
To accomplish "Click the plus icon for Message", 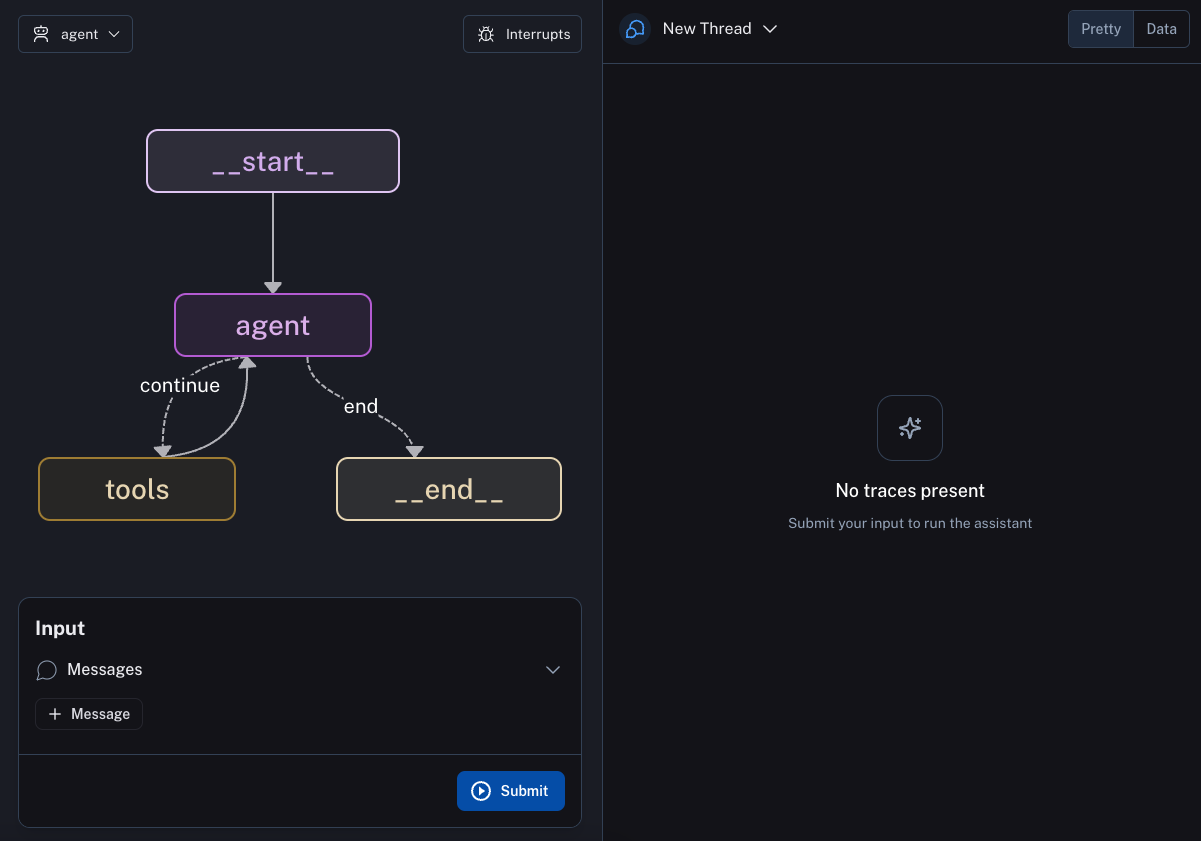I will (55, 714).
